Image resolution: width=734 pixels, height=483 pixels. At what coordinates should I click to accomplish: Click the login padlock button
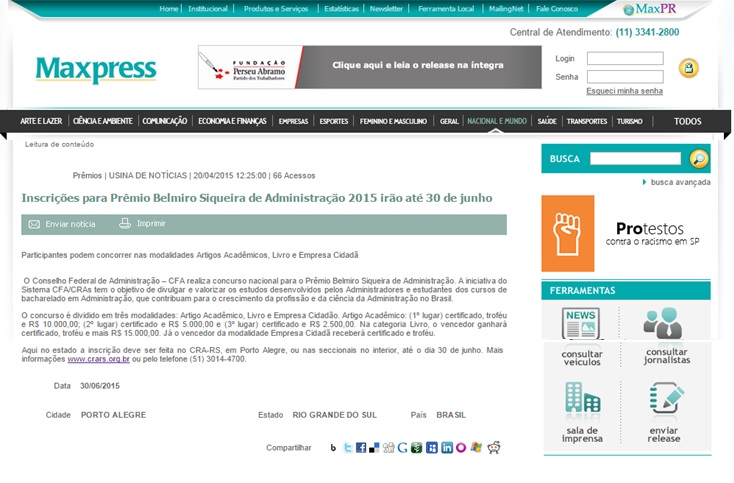689,68
